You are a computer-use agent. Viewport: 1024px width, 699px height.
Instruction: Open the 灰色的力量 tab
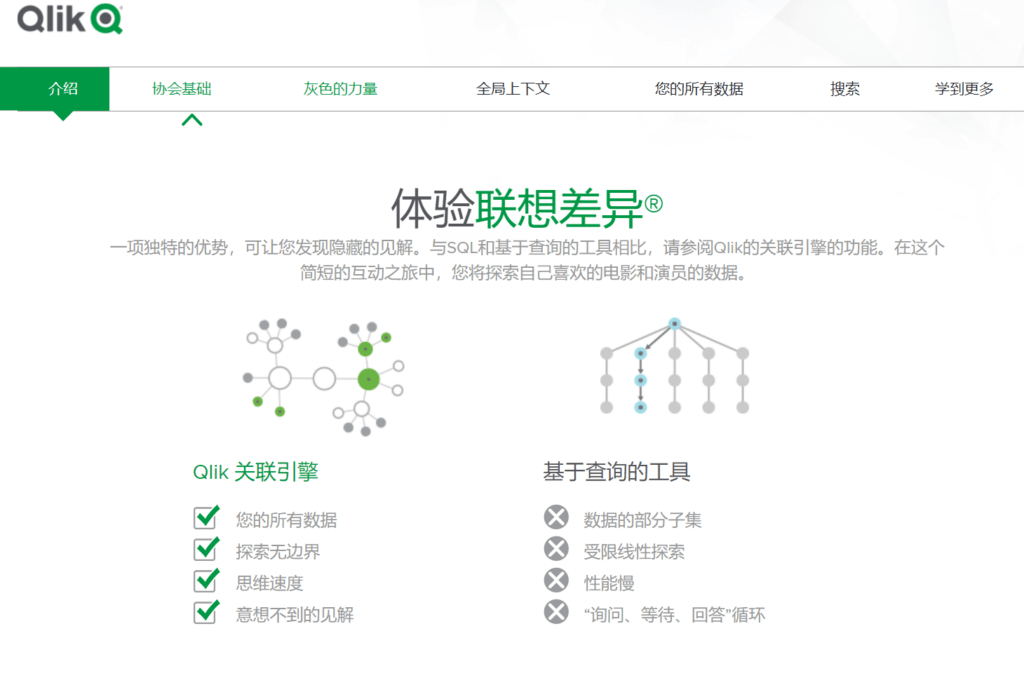340,89
